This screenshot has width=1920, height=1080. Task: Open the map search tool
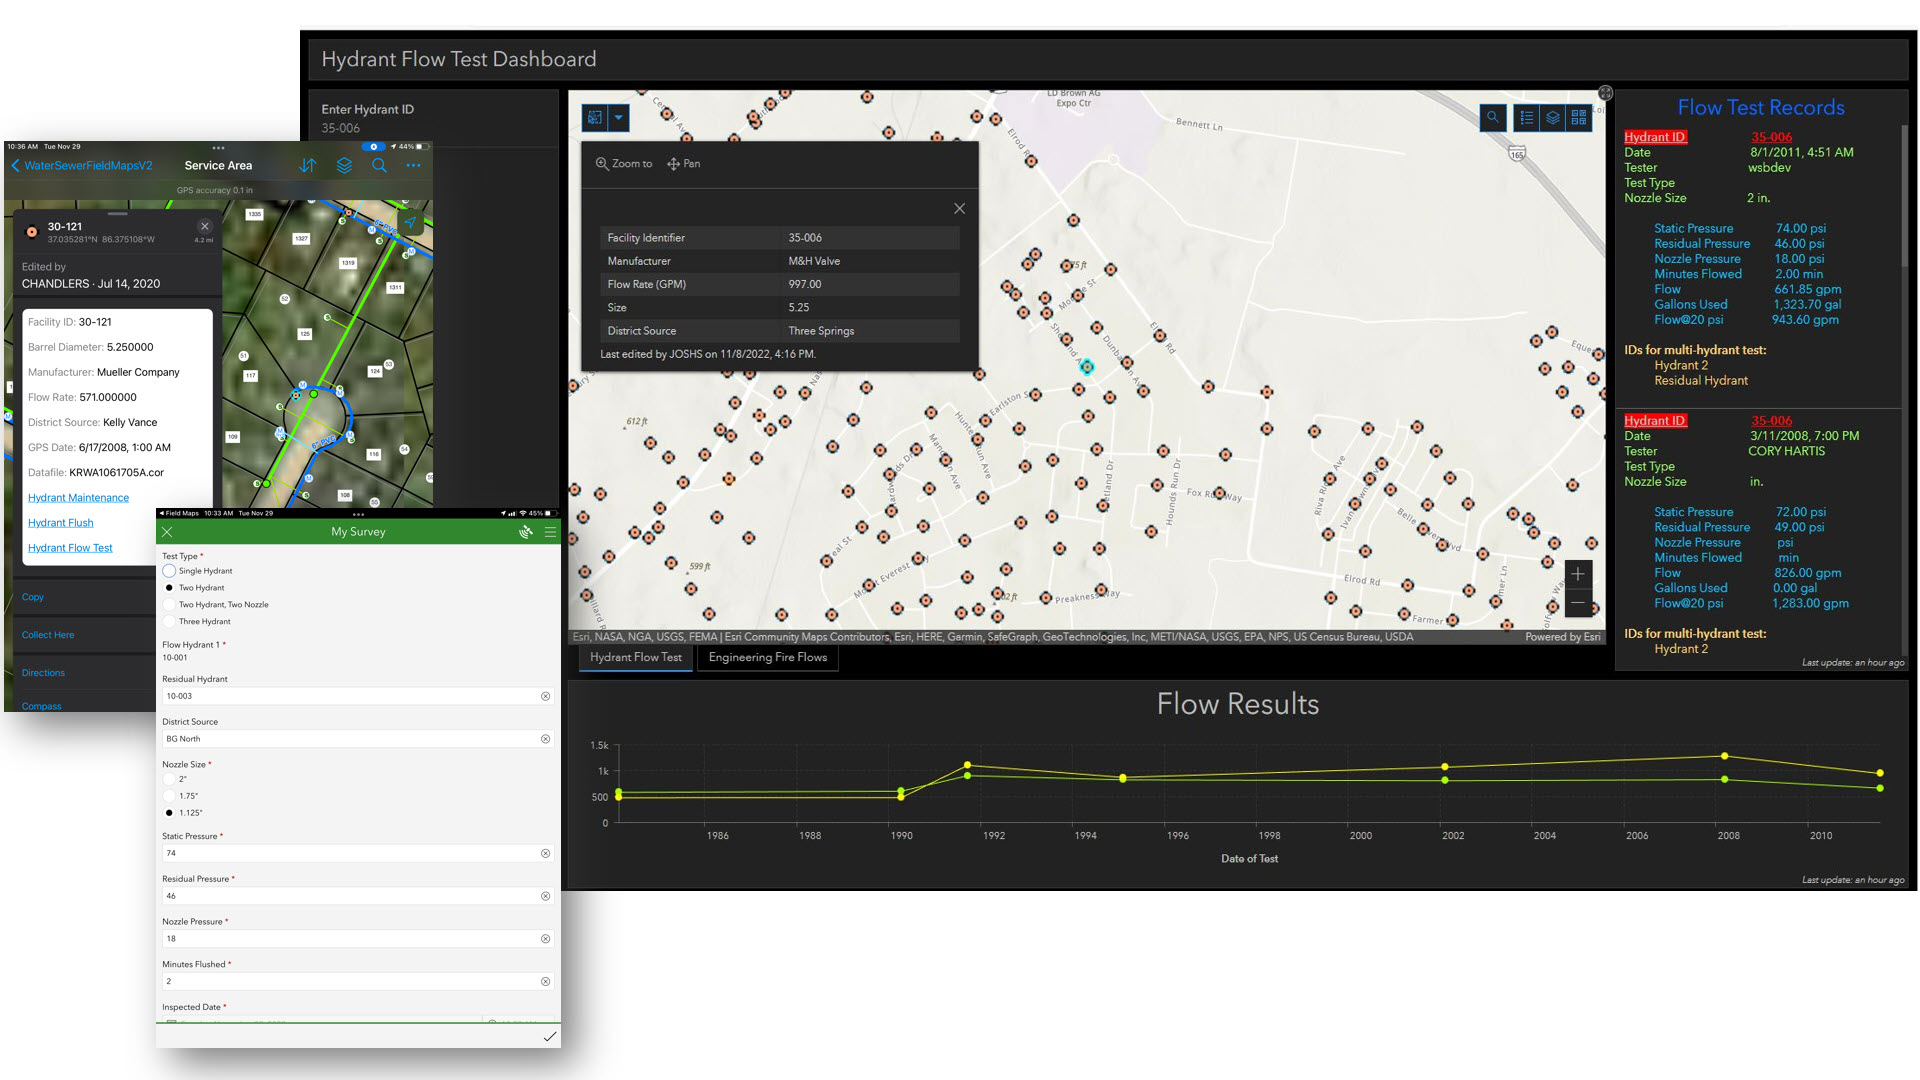[1492, 118]
